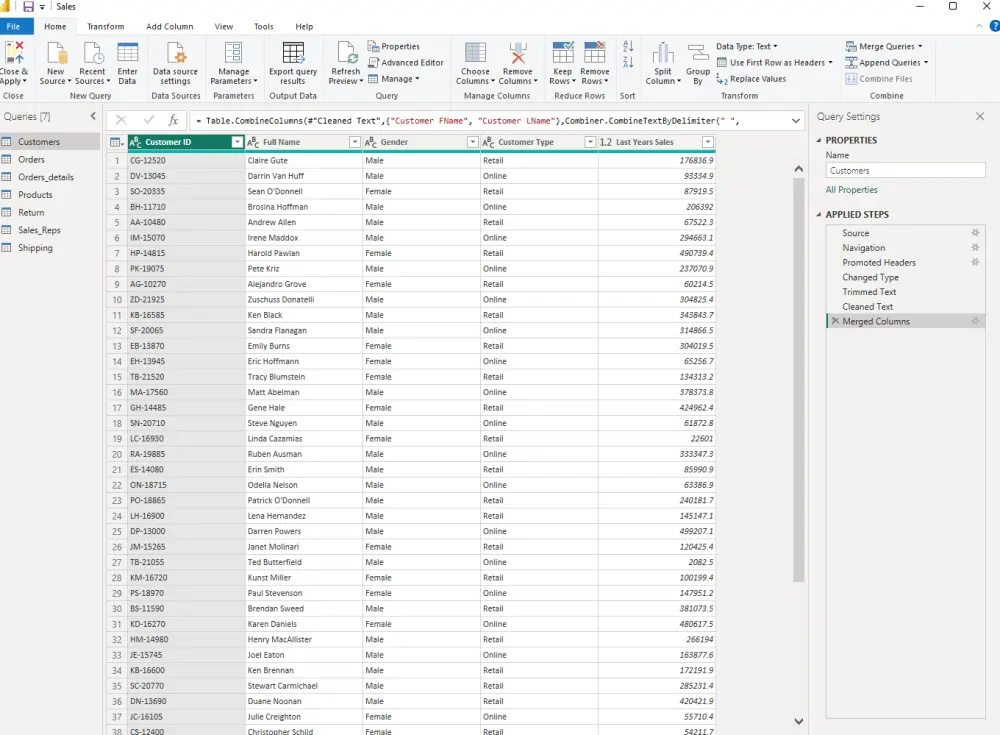The image size is (1000, 735).
Task: Open the Help tab
Action: 304,27
